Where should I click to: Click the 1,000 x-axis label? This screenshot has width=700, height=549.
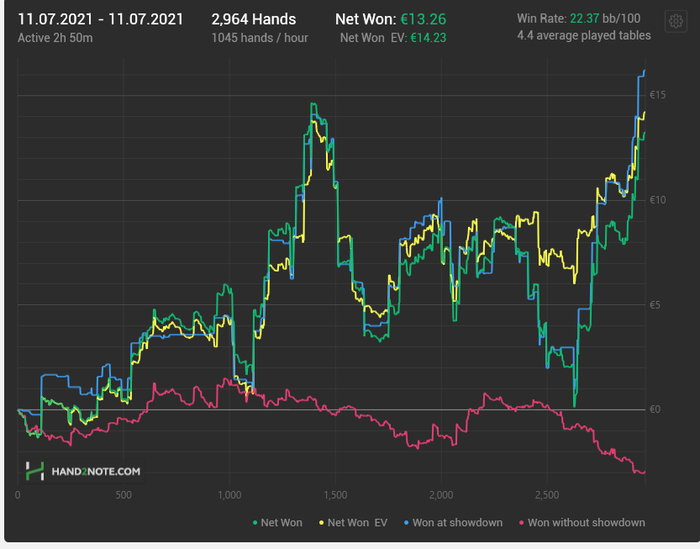(x=229, y=495)
